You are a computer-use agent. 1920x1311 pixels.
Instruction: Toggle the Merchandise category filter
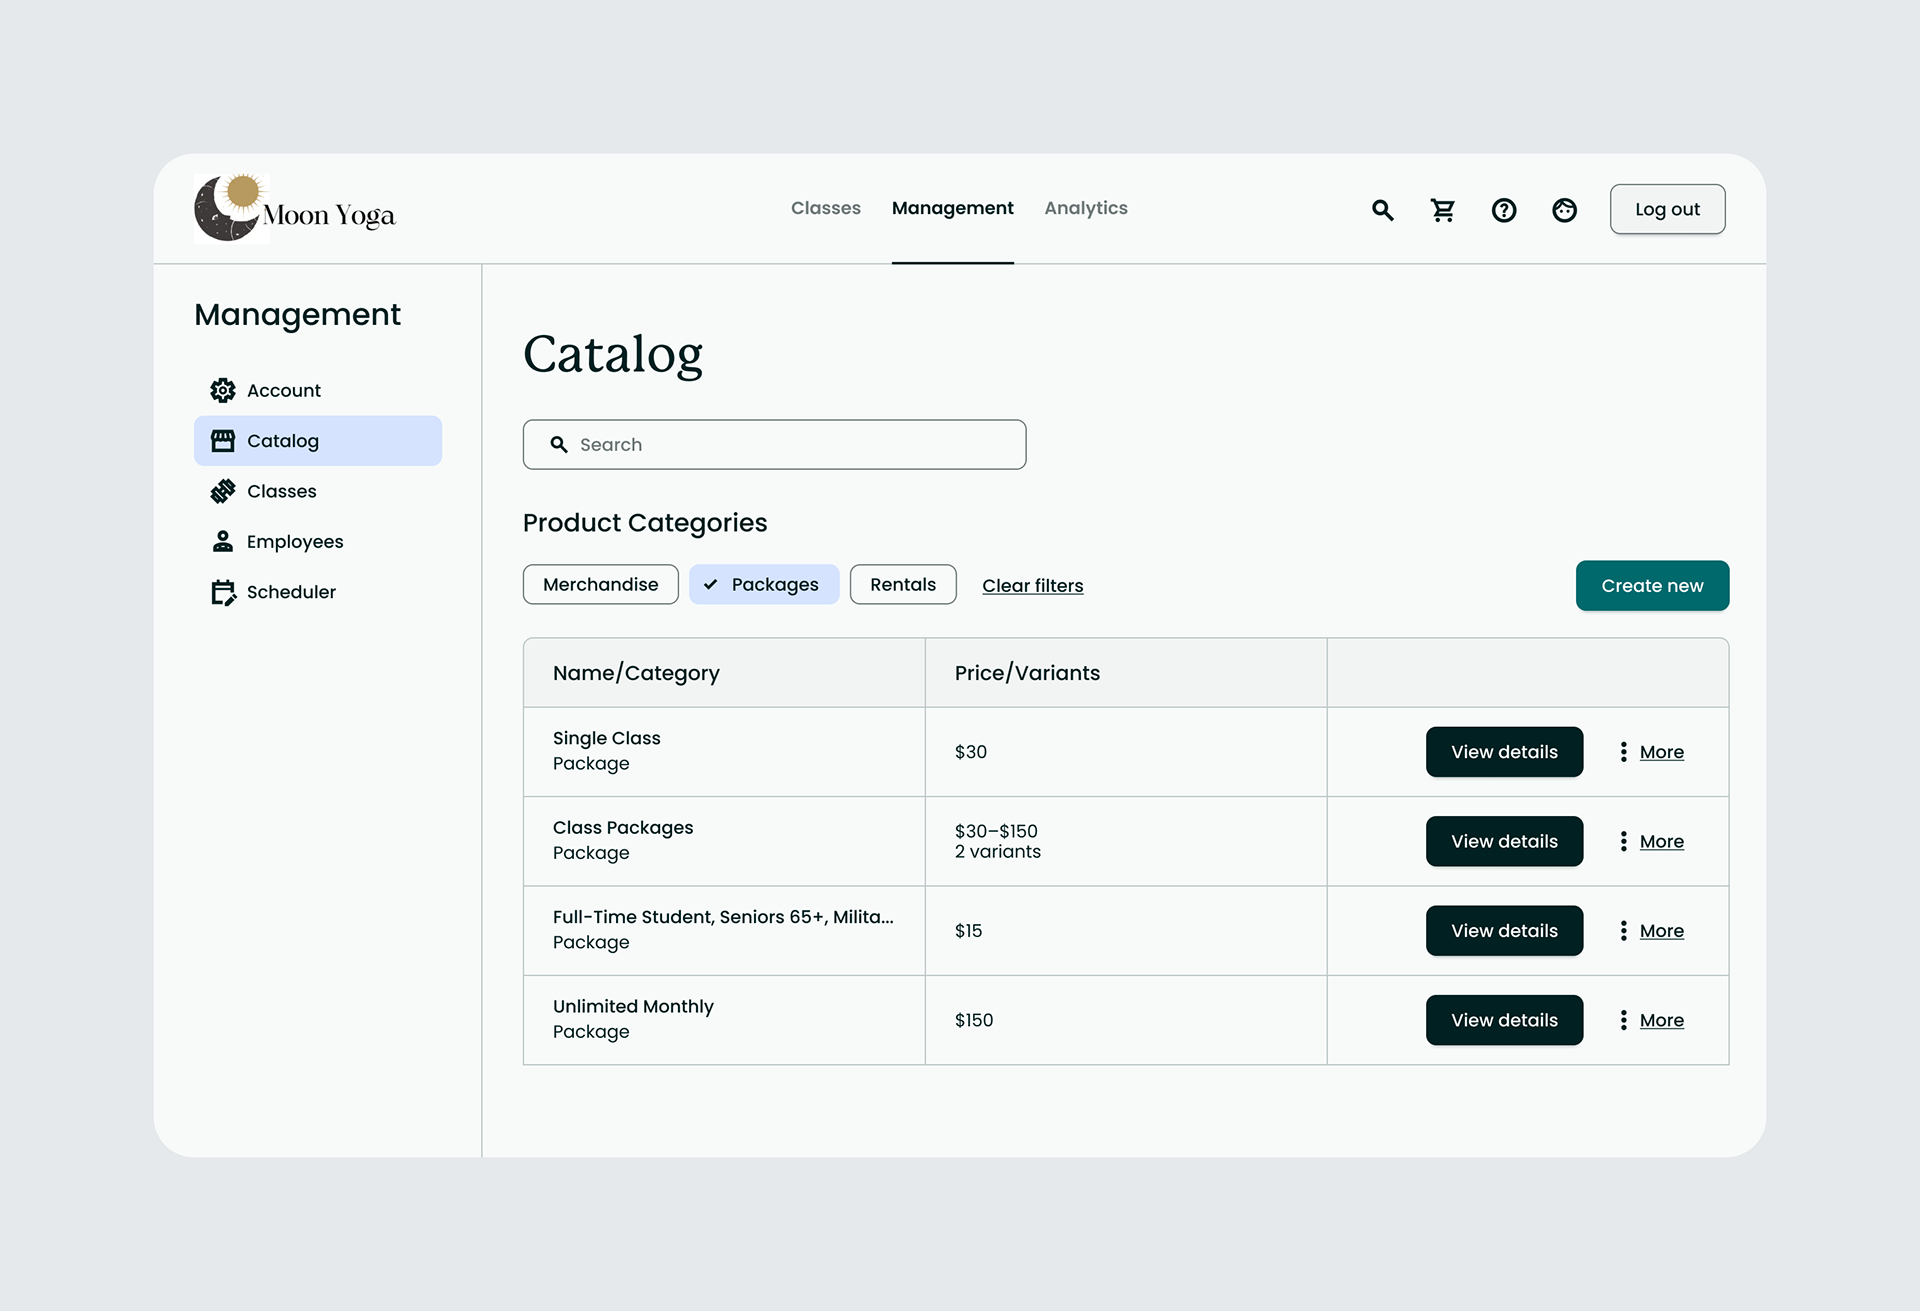point(600,585)
